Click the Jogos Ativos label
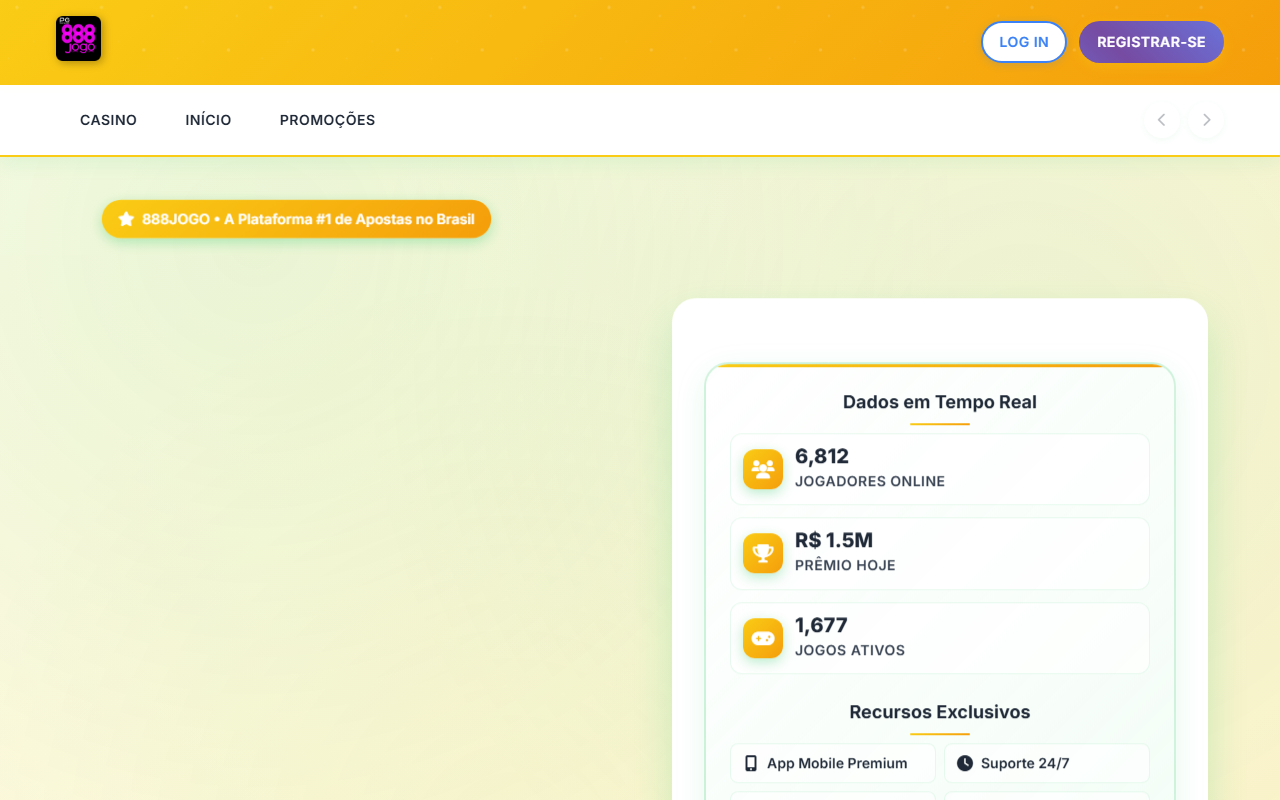The height and width of the screenshot is (800, 1280). [x=850, y=650]
